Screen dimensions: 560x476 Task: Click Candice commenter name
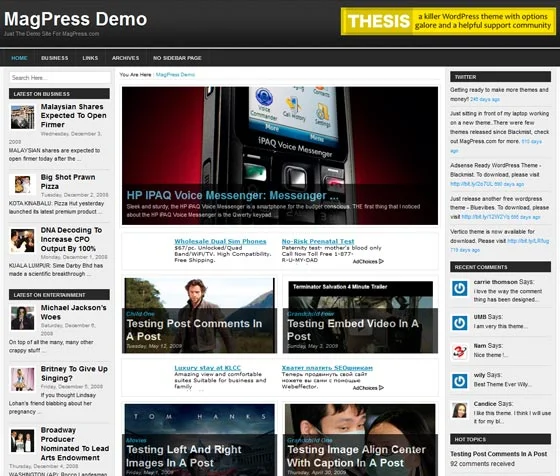click(485, 404)
